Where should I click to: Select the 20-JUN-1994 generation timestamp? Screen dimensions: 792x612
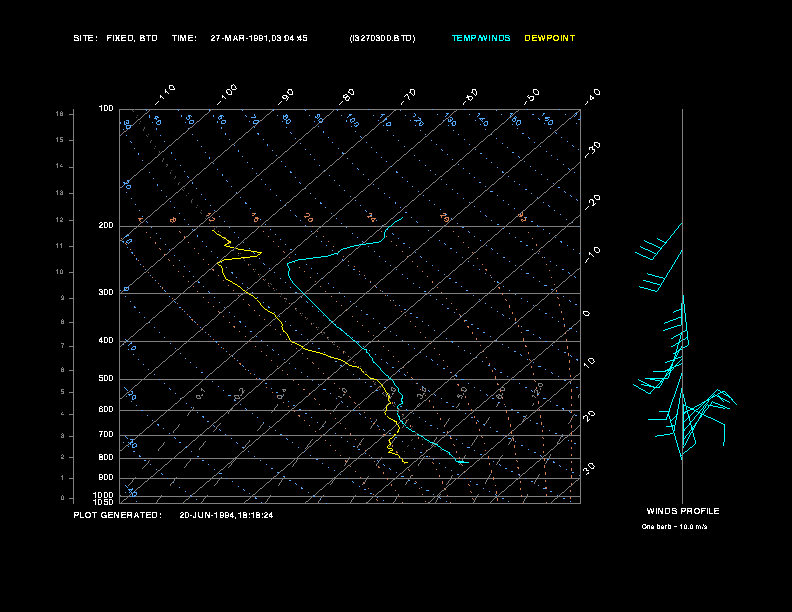point(226,515)
